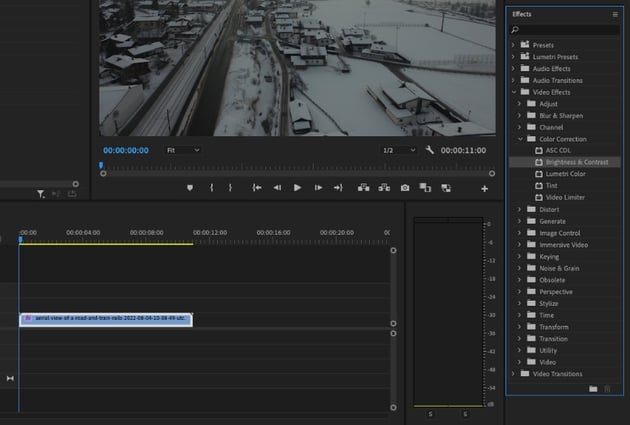Select the Effects panel tab
Screen dimensions: 630x425
522,14
